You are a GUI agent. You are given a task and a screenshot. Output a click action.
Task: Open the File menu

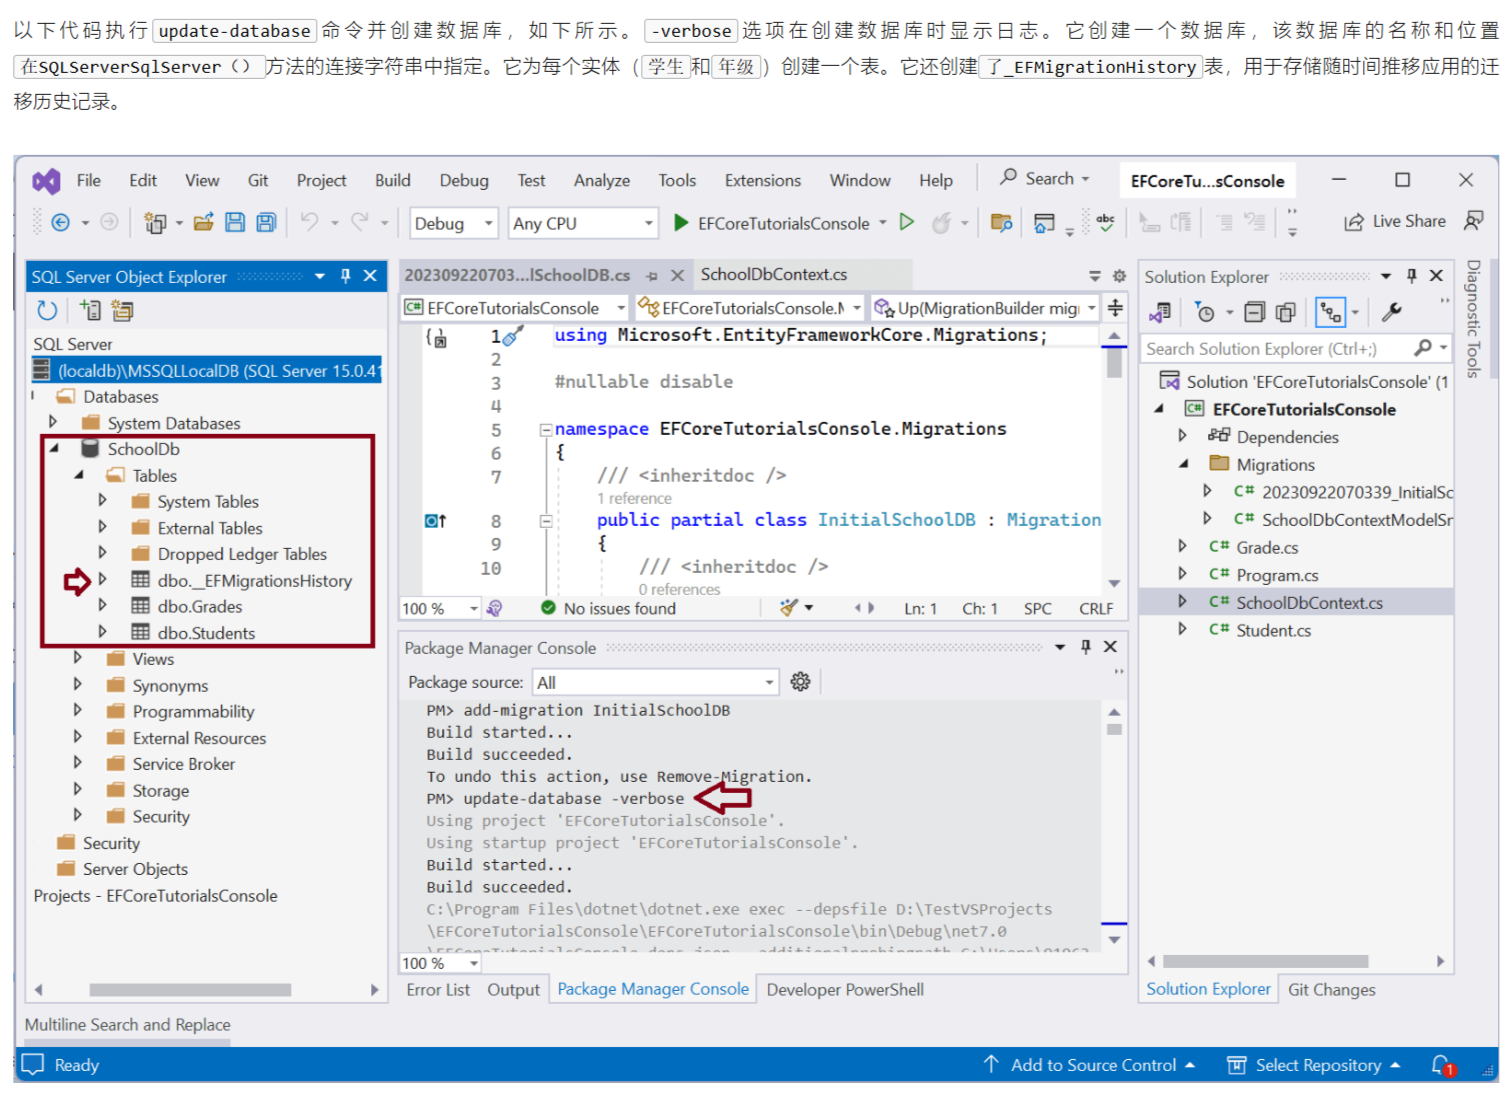click(x=89, y=180)
